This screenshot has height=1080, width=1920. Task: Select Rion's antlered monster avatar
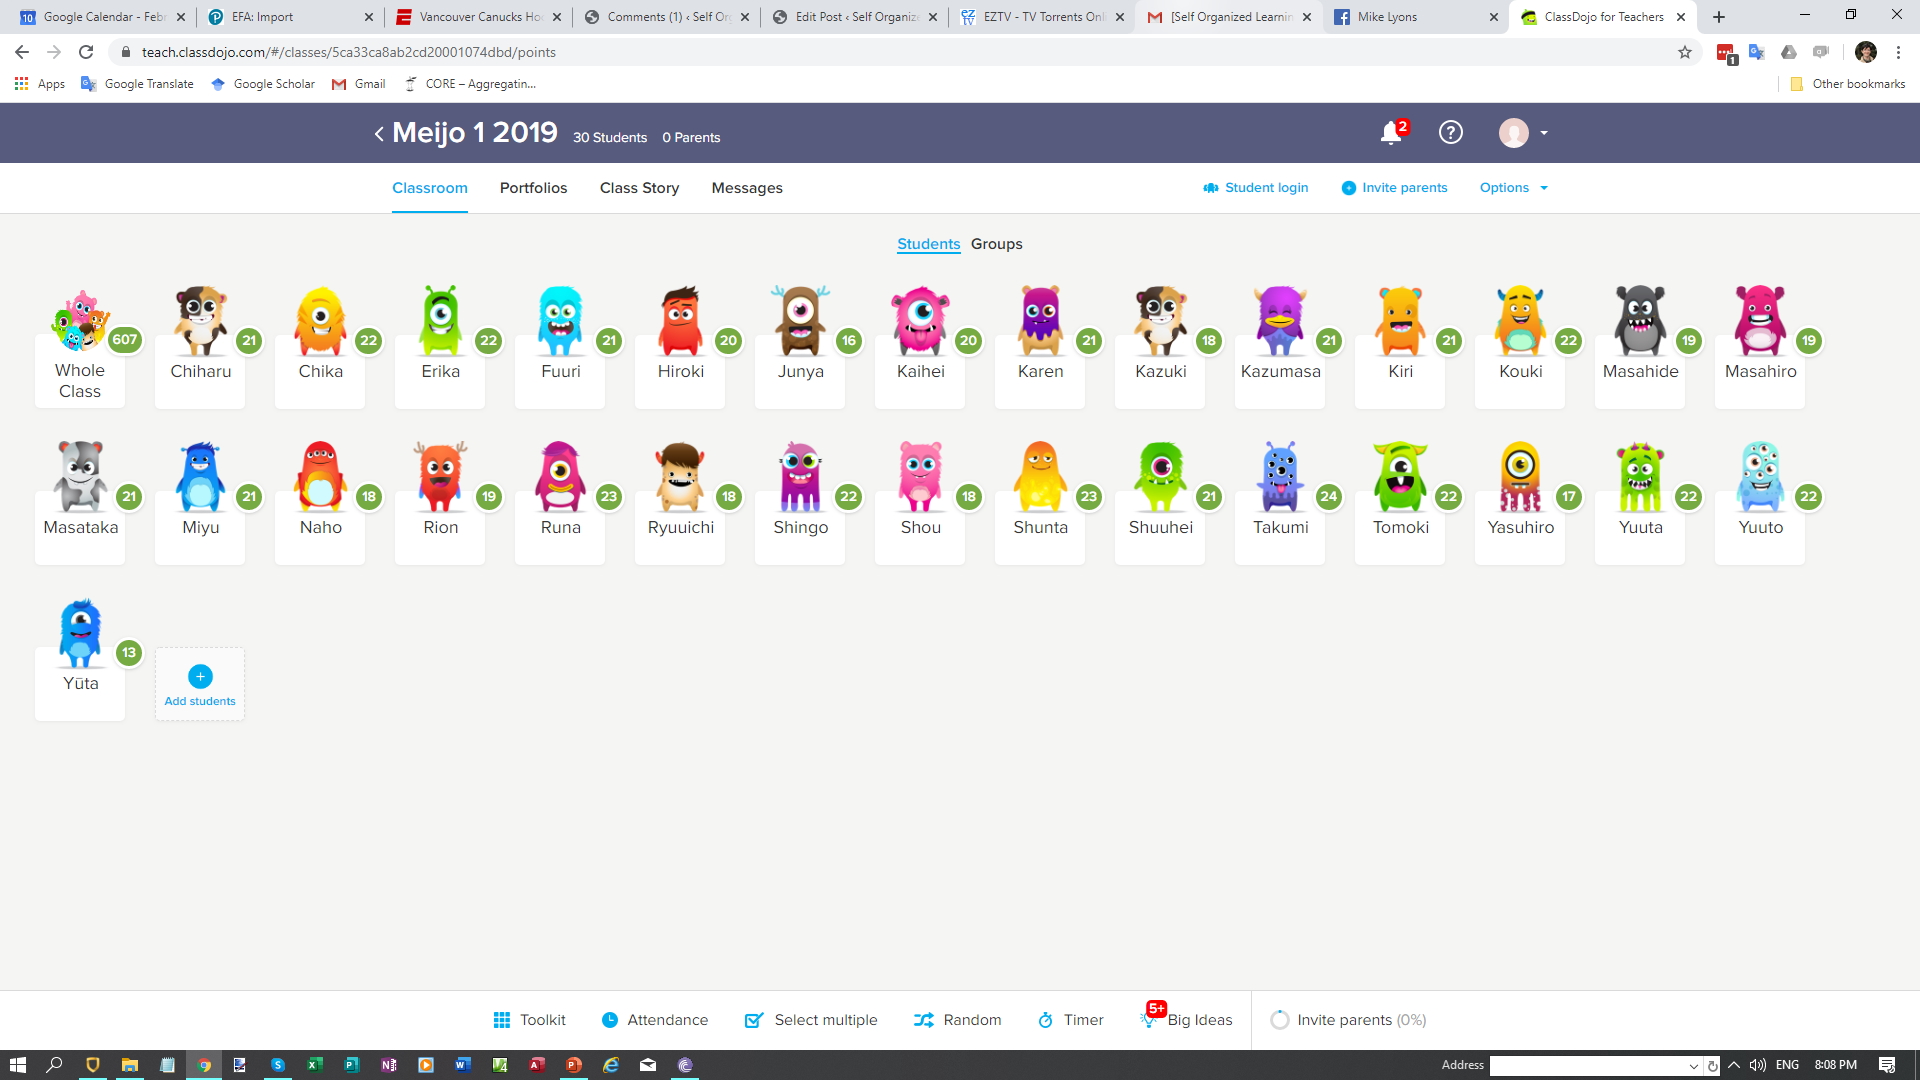tap(440, 477)
